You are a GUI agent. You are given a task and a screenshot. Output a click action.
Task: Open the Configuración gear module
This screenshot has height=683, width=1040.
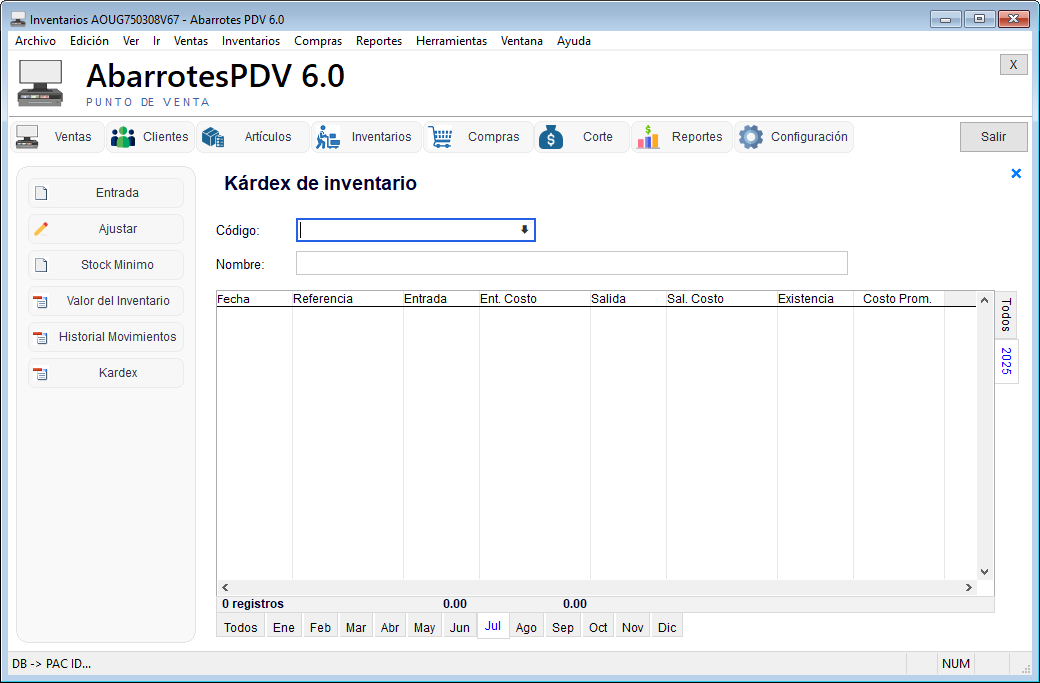[794, 137]
